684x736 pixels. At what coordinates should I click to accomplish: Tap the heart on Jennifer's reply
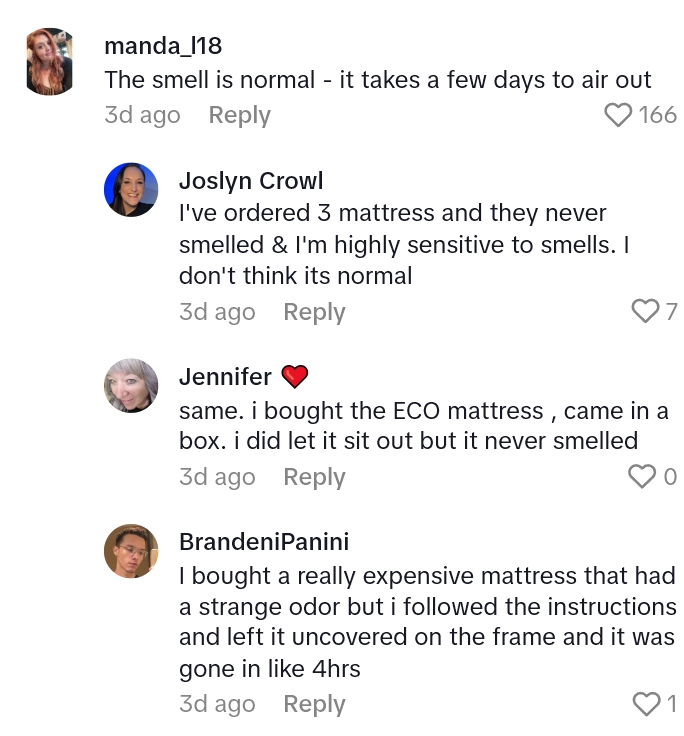click(x=642, y=477)
